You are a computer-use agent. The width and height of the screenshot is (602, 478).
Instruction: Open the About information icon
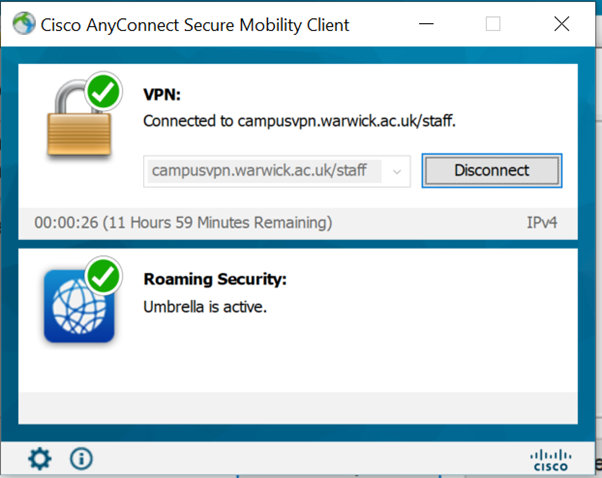point(81,458)
